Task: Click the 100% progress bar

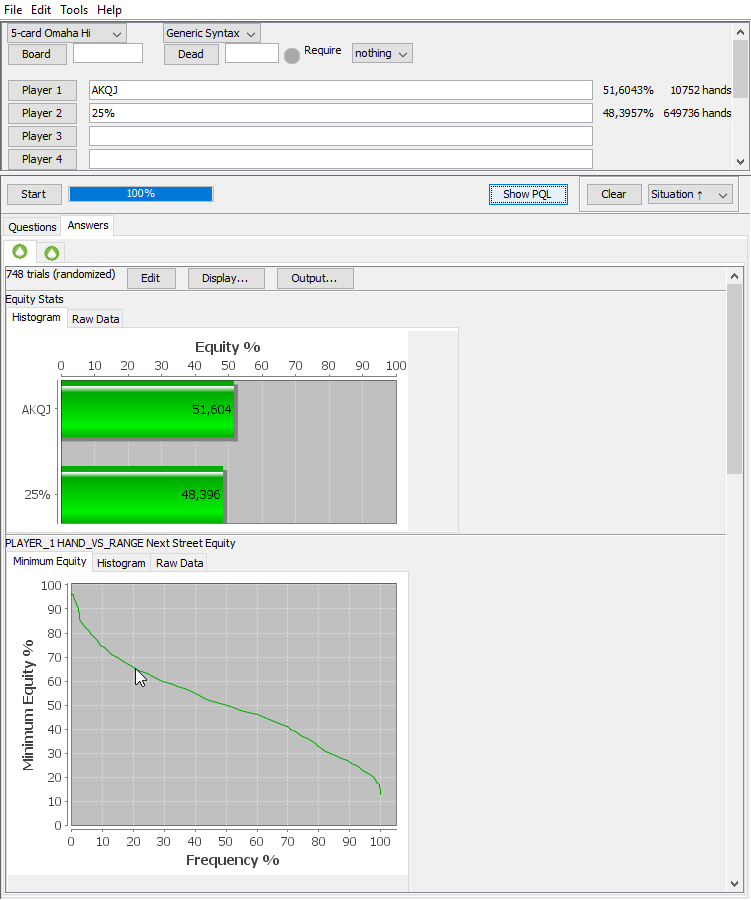Action: [141, 194]
